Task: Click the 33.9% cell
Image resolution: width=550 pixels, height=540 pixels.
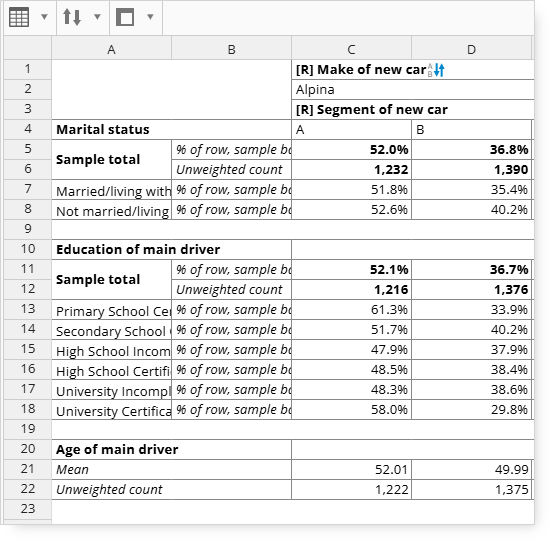Action: [x=471, y=309]
